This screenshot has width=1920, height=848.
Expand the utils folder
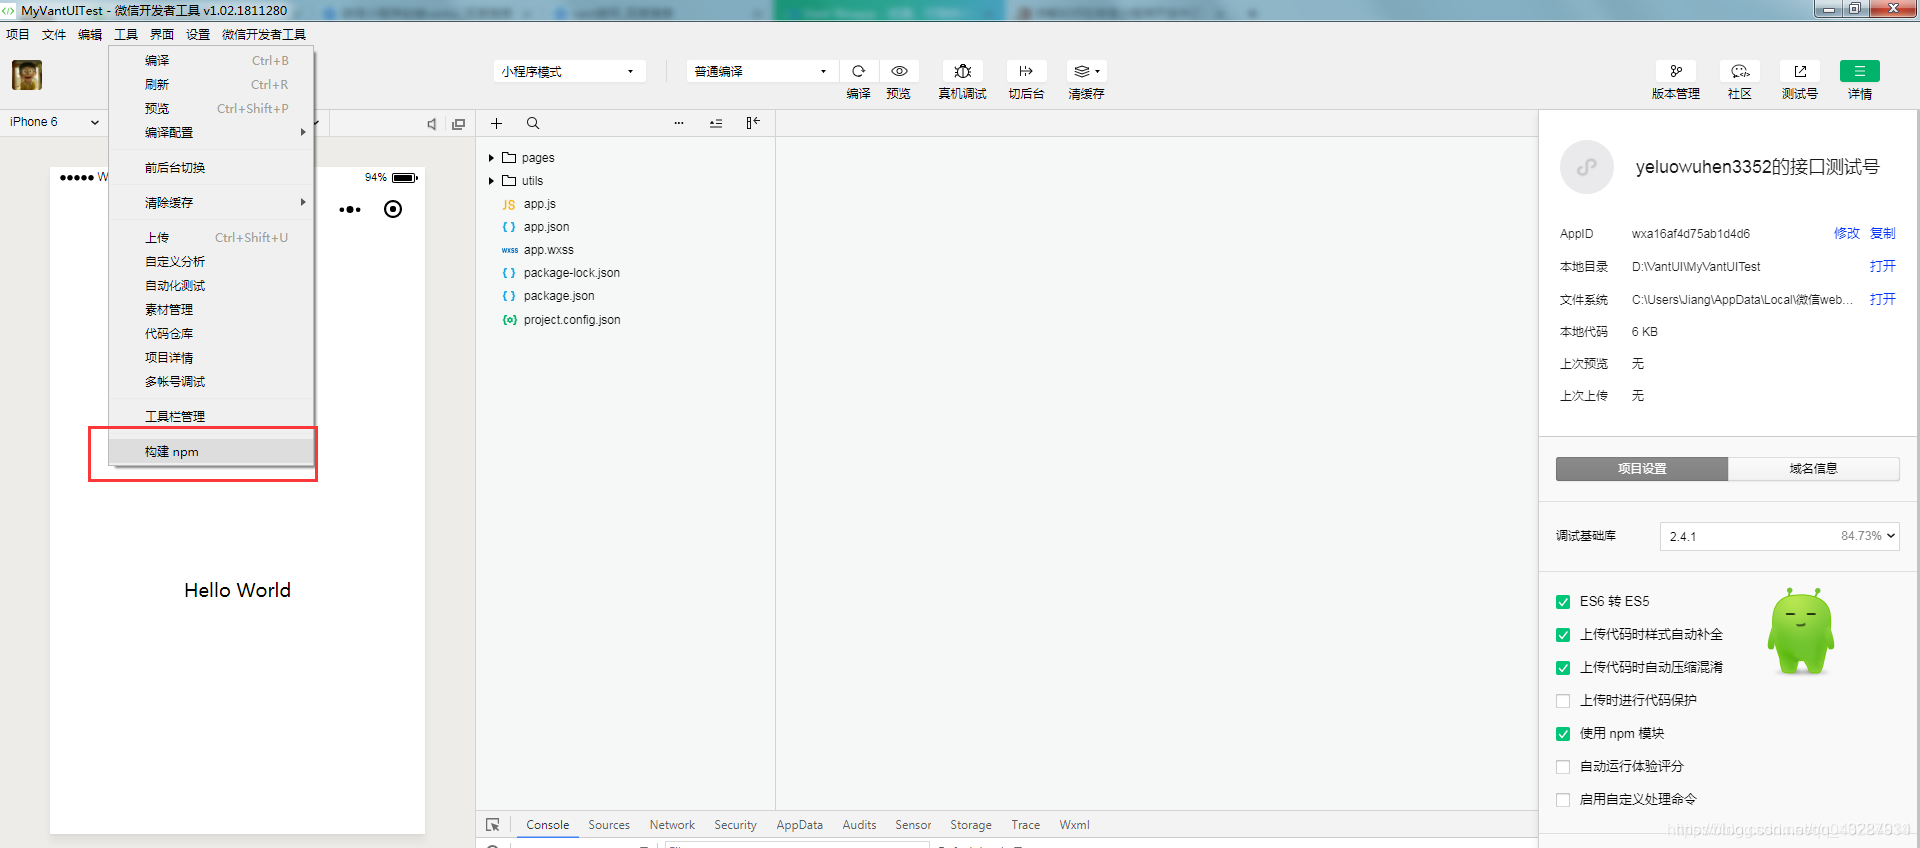[491, 181]
